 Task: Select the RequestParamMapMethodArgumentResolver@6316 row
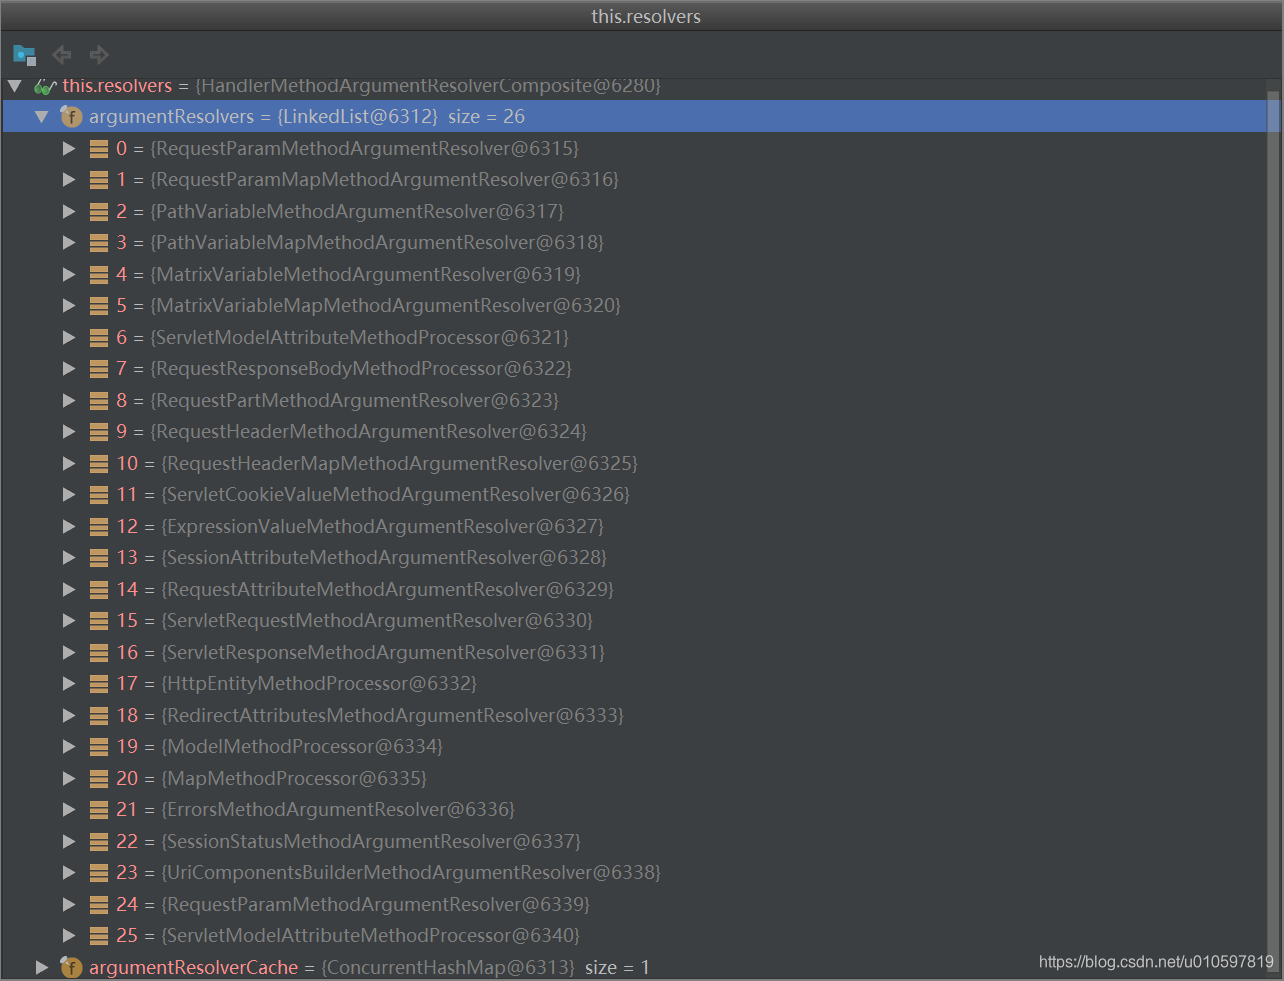[x=634, y=180]
